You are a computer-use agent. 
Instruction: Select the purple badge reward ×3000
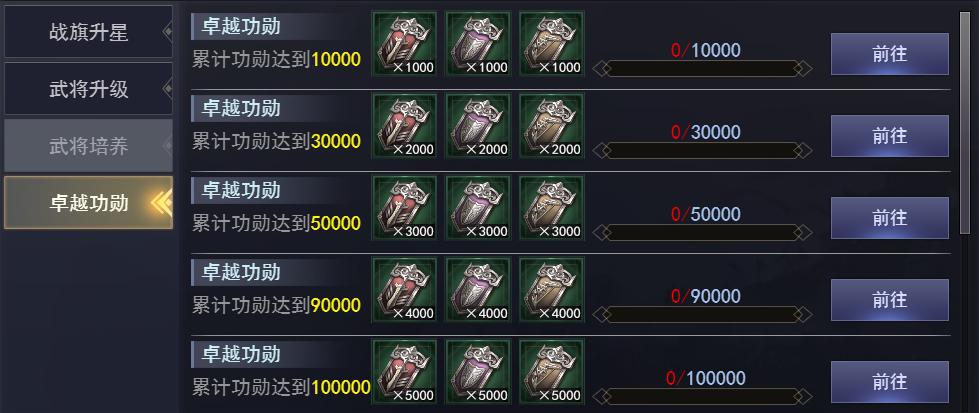478,207
